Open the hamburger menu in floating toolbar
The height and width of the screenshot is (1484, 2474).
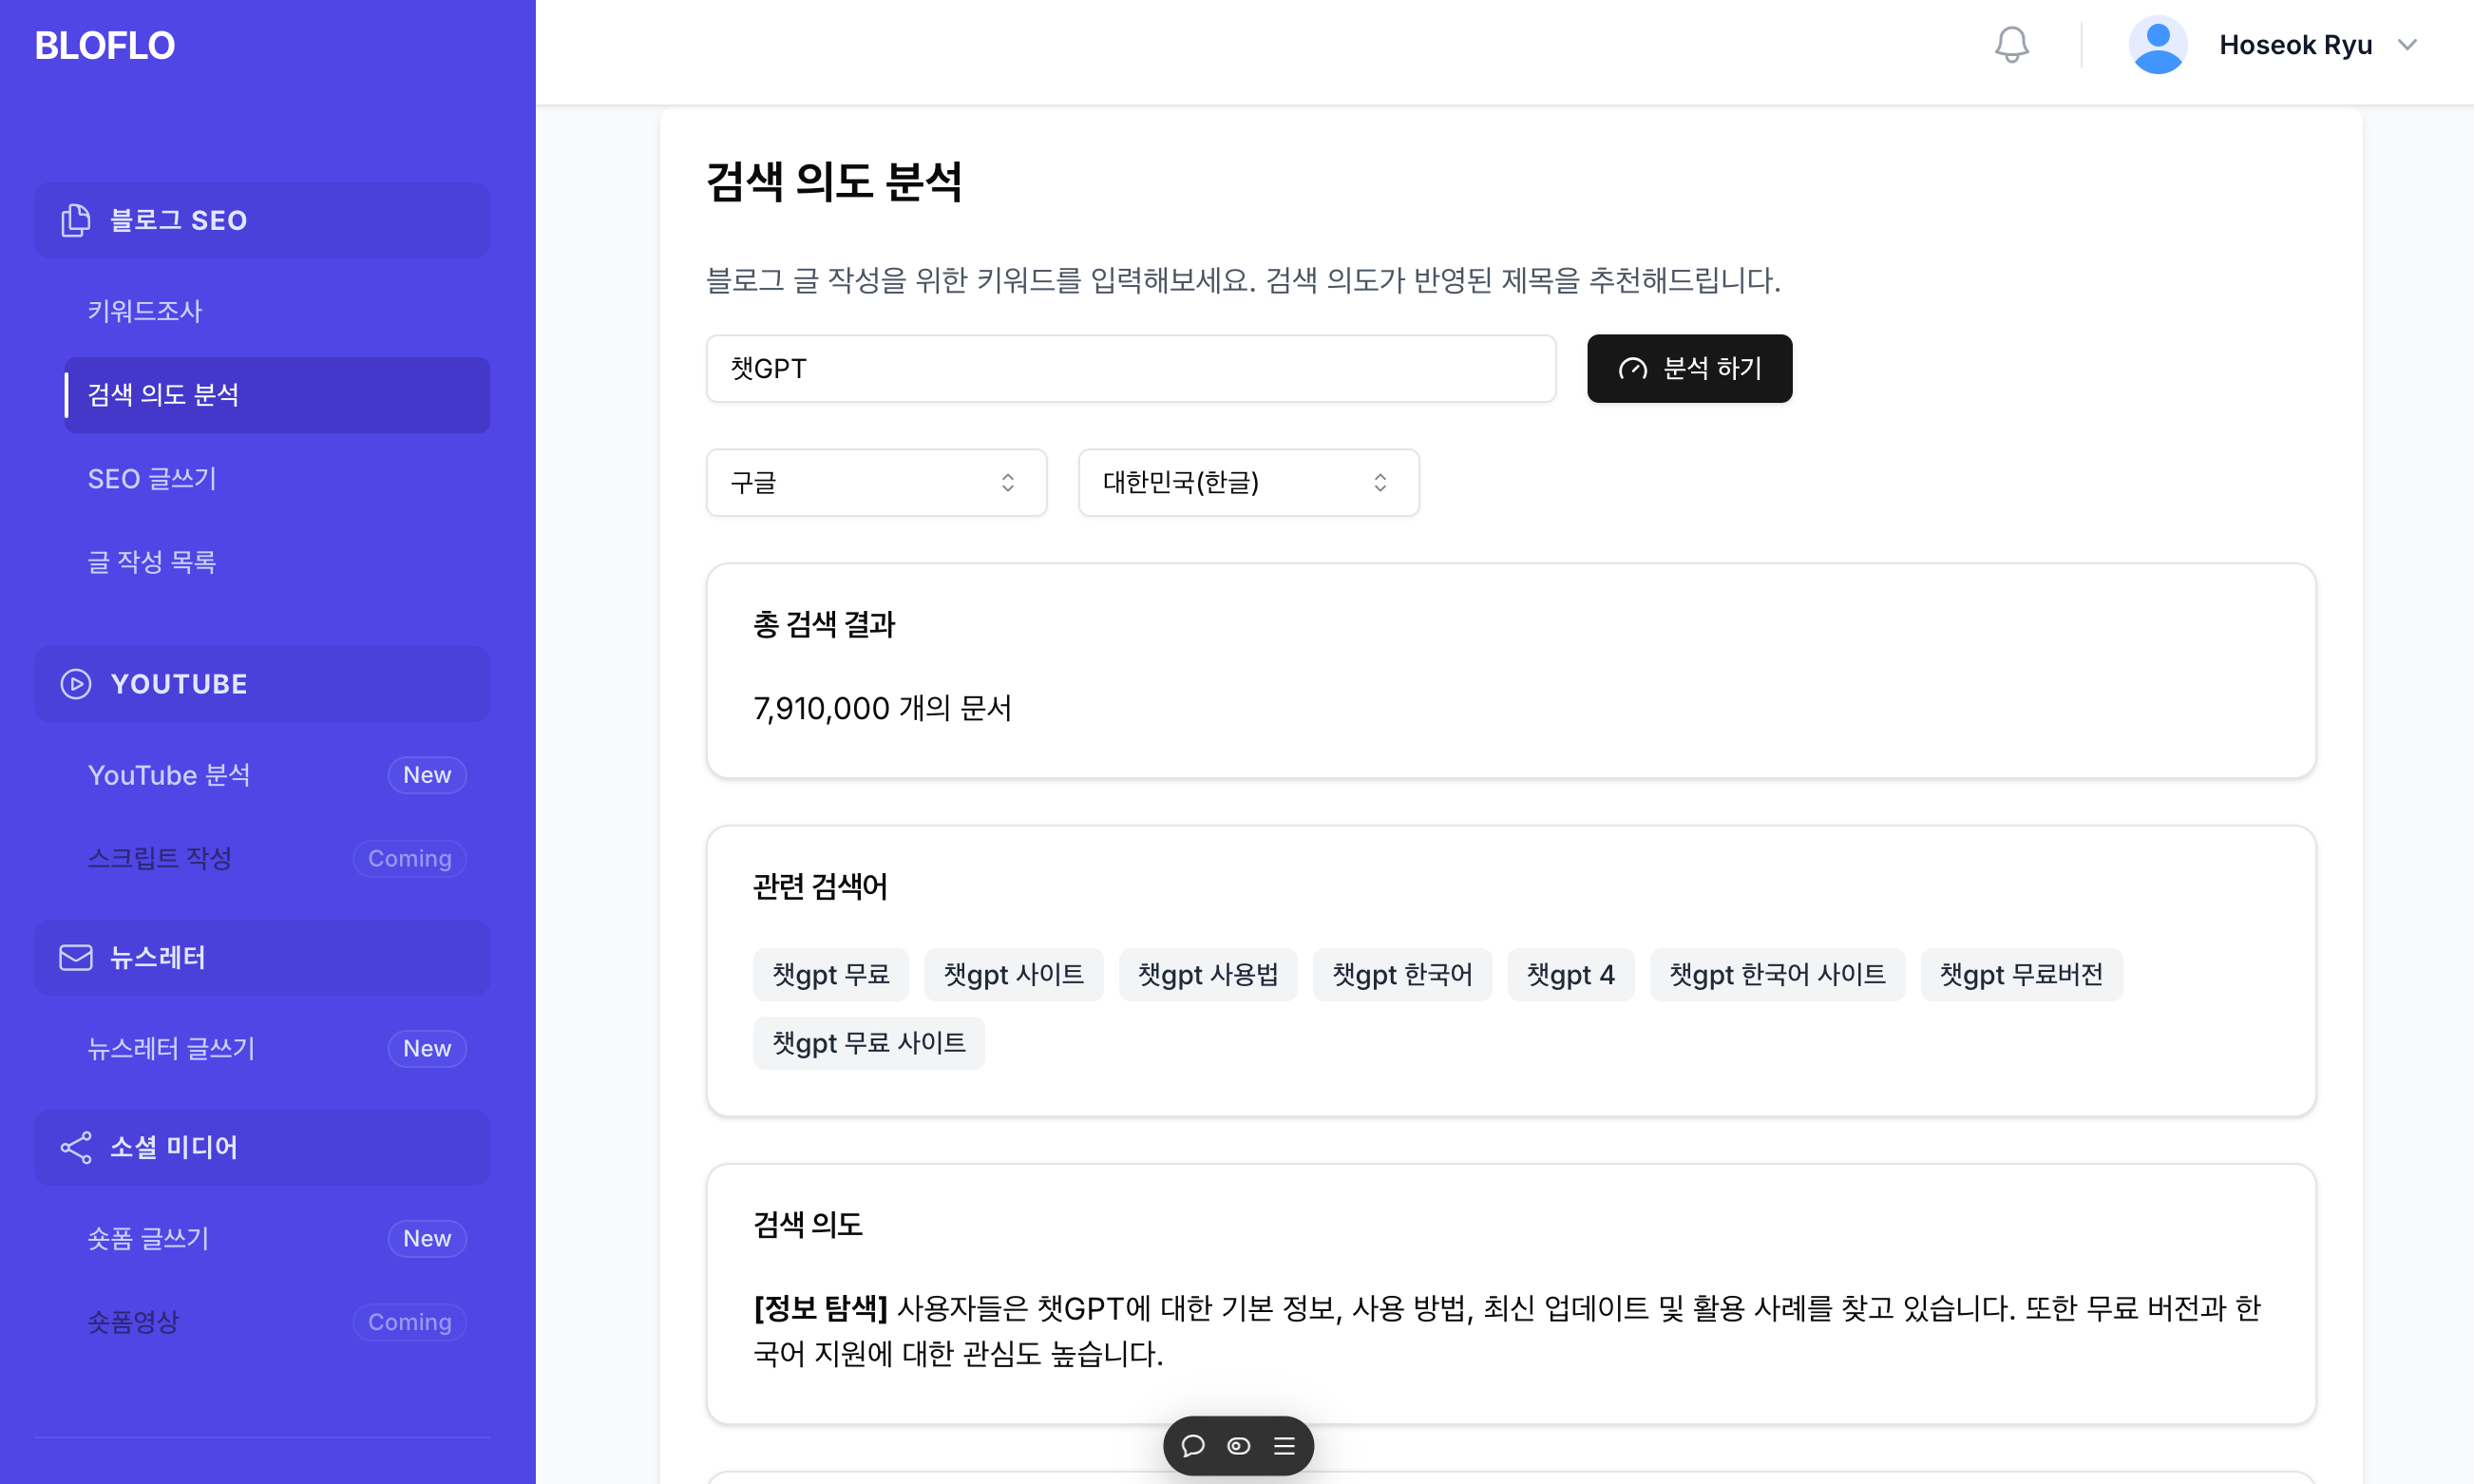(x=1284, y=1445)
